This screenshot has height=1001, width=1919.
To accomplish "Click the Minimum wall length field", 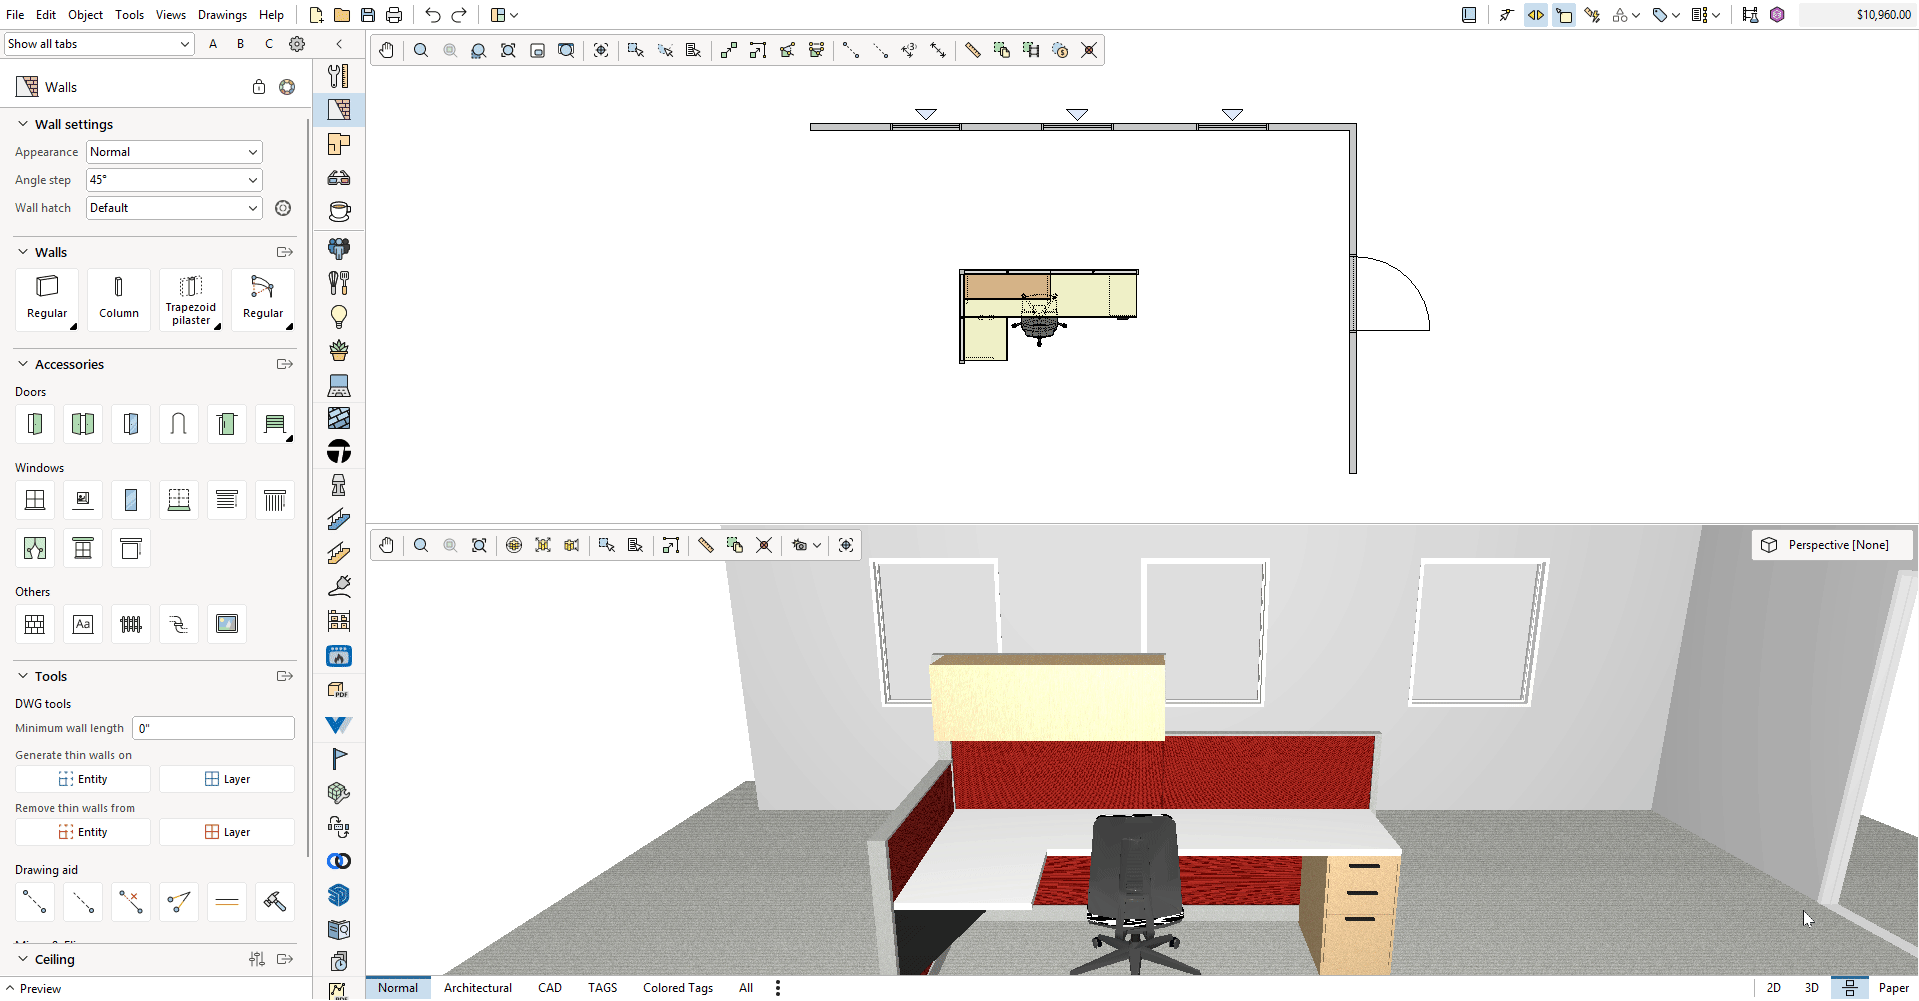I will tap(213, 728).
